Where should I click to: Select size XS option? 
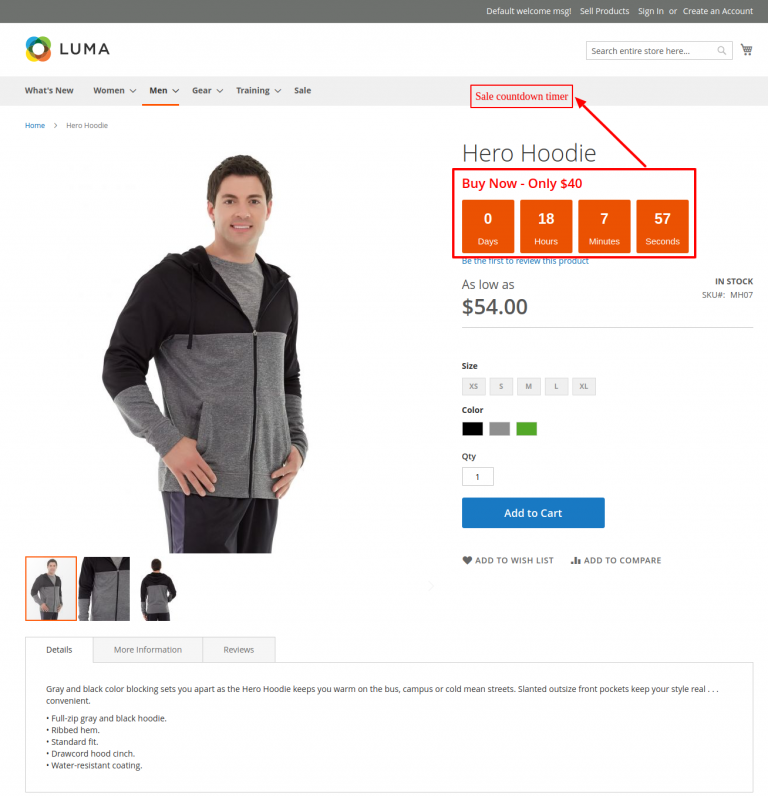[x=474, y=386]
